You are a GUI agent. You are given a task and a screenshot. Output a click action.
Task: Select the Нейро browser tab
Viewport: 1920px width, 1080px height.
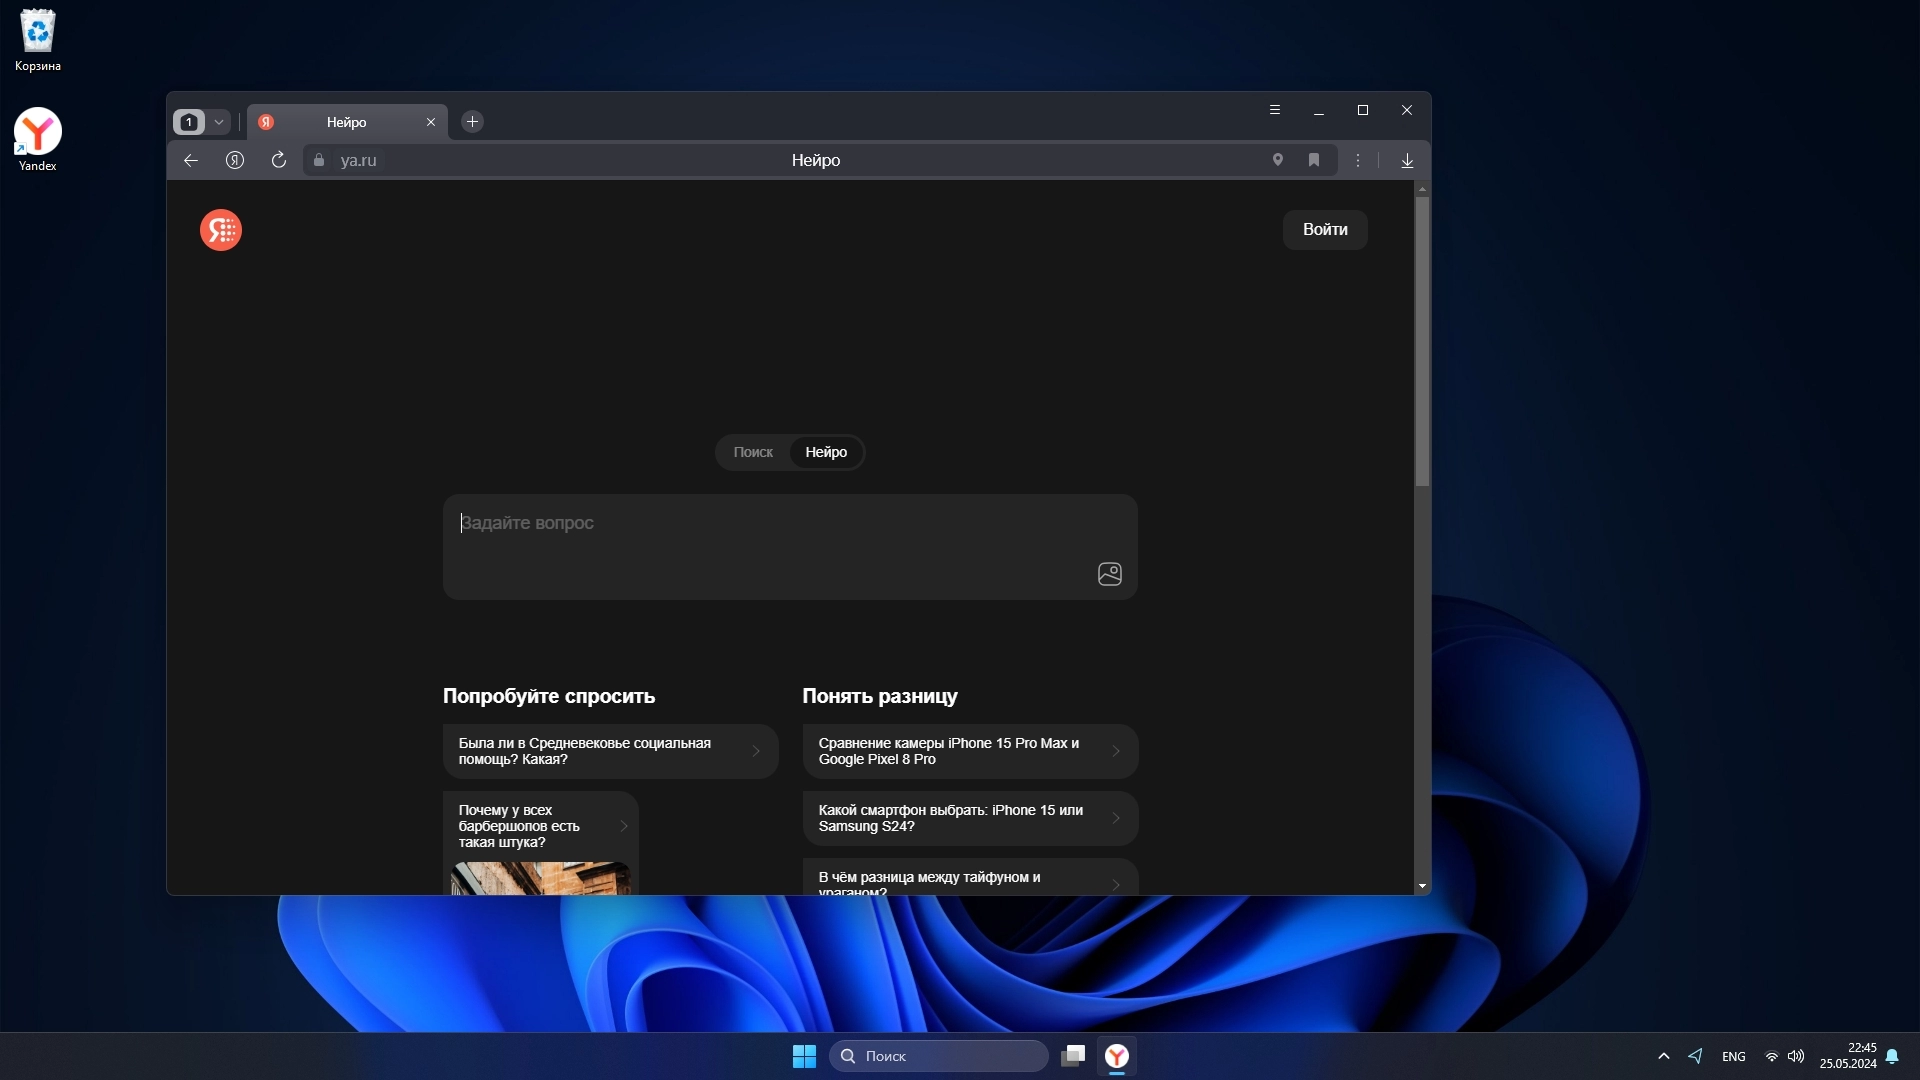click(346, 122)
